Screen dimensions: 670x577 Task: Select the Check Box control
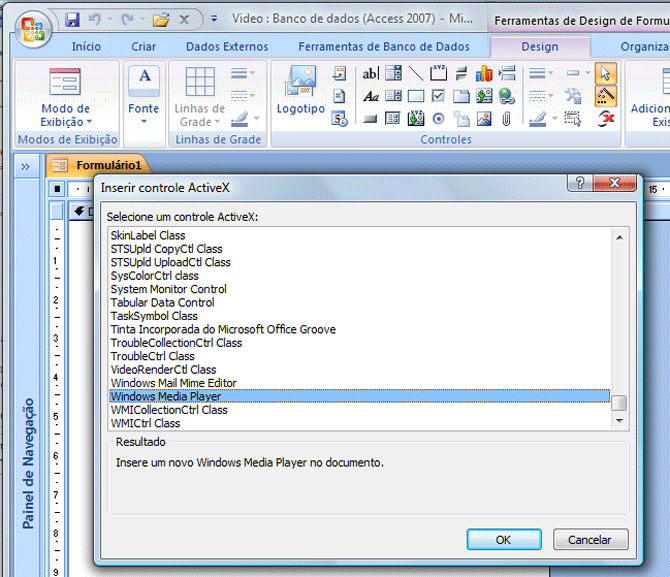click(x=438, y=96)
